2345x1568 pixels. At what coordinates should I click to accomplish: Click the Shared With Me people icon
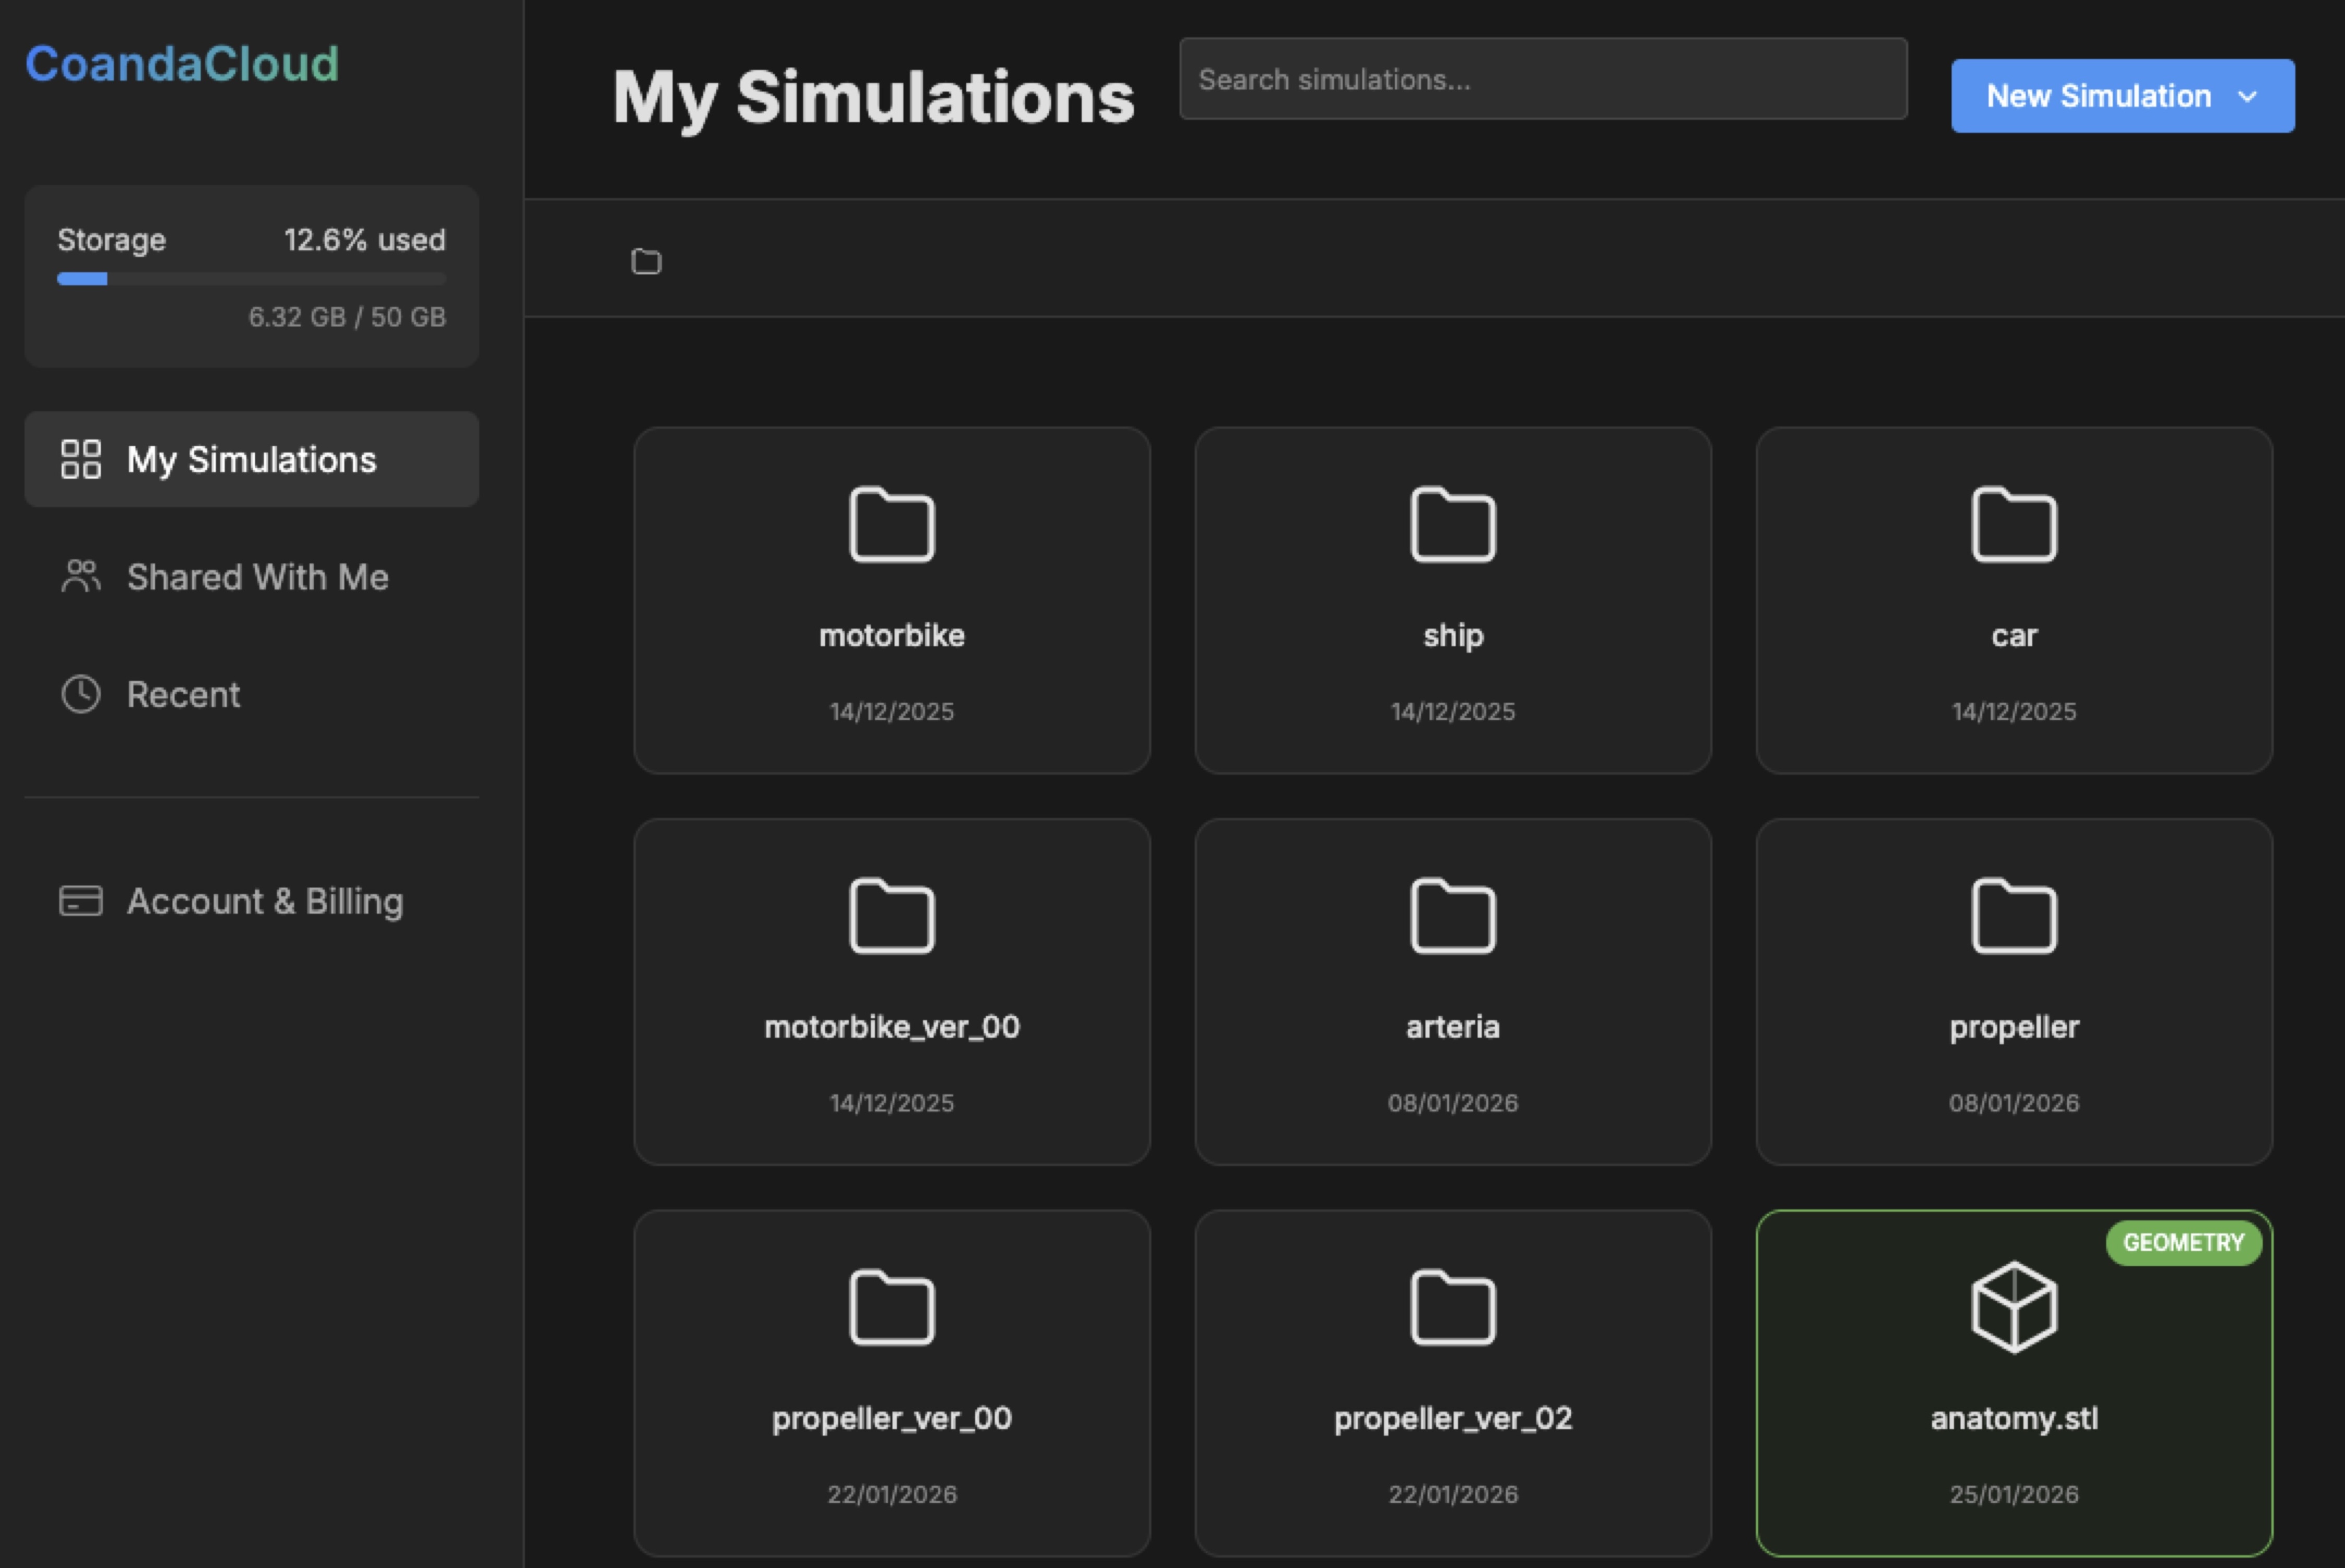click(x=80, y=576)
